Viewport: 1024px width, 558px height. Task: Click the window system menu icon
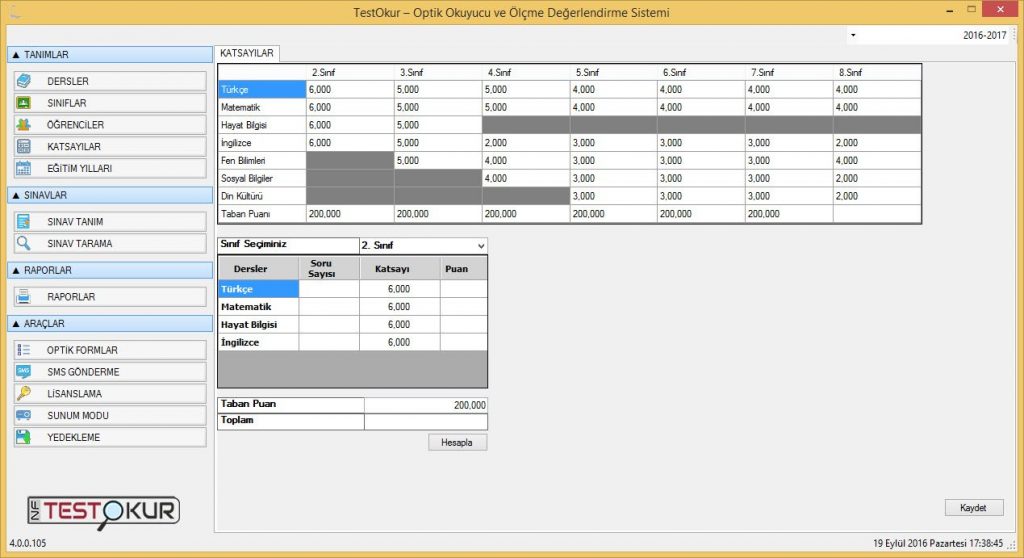click(16, 12)
